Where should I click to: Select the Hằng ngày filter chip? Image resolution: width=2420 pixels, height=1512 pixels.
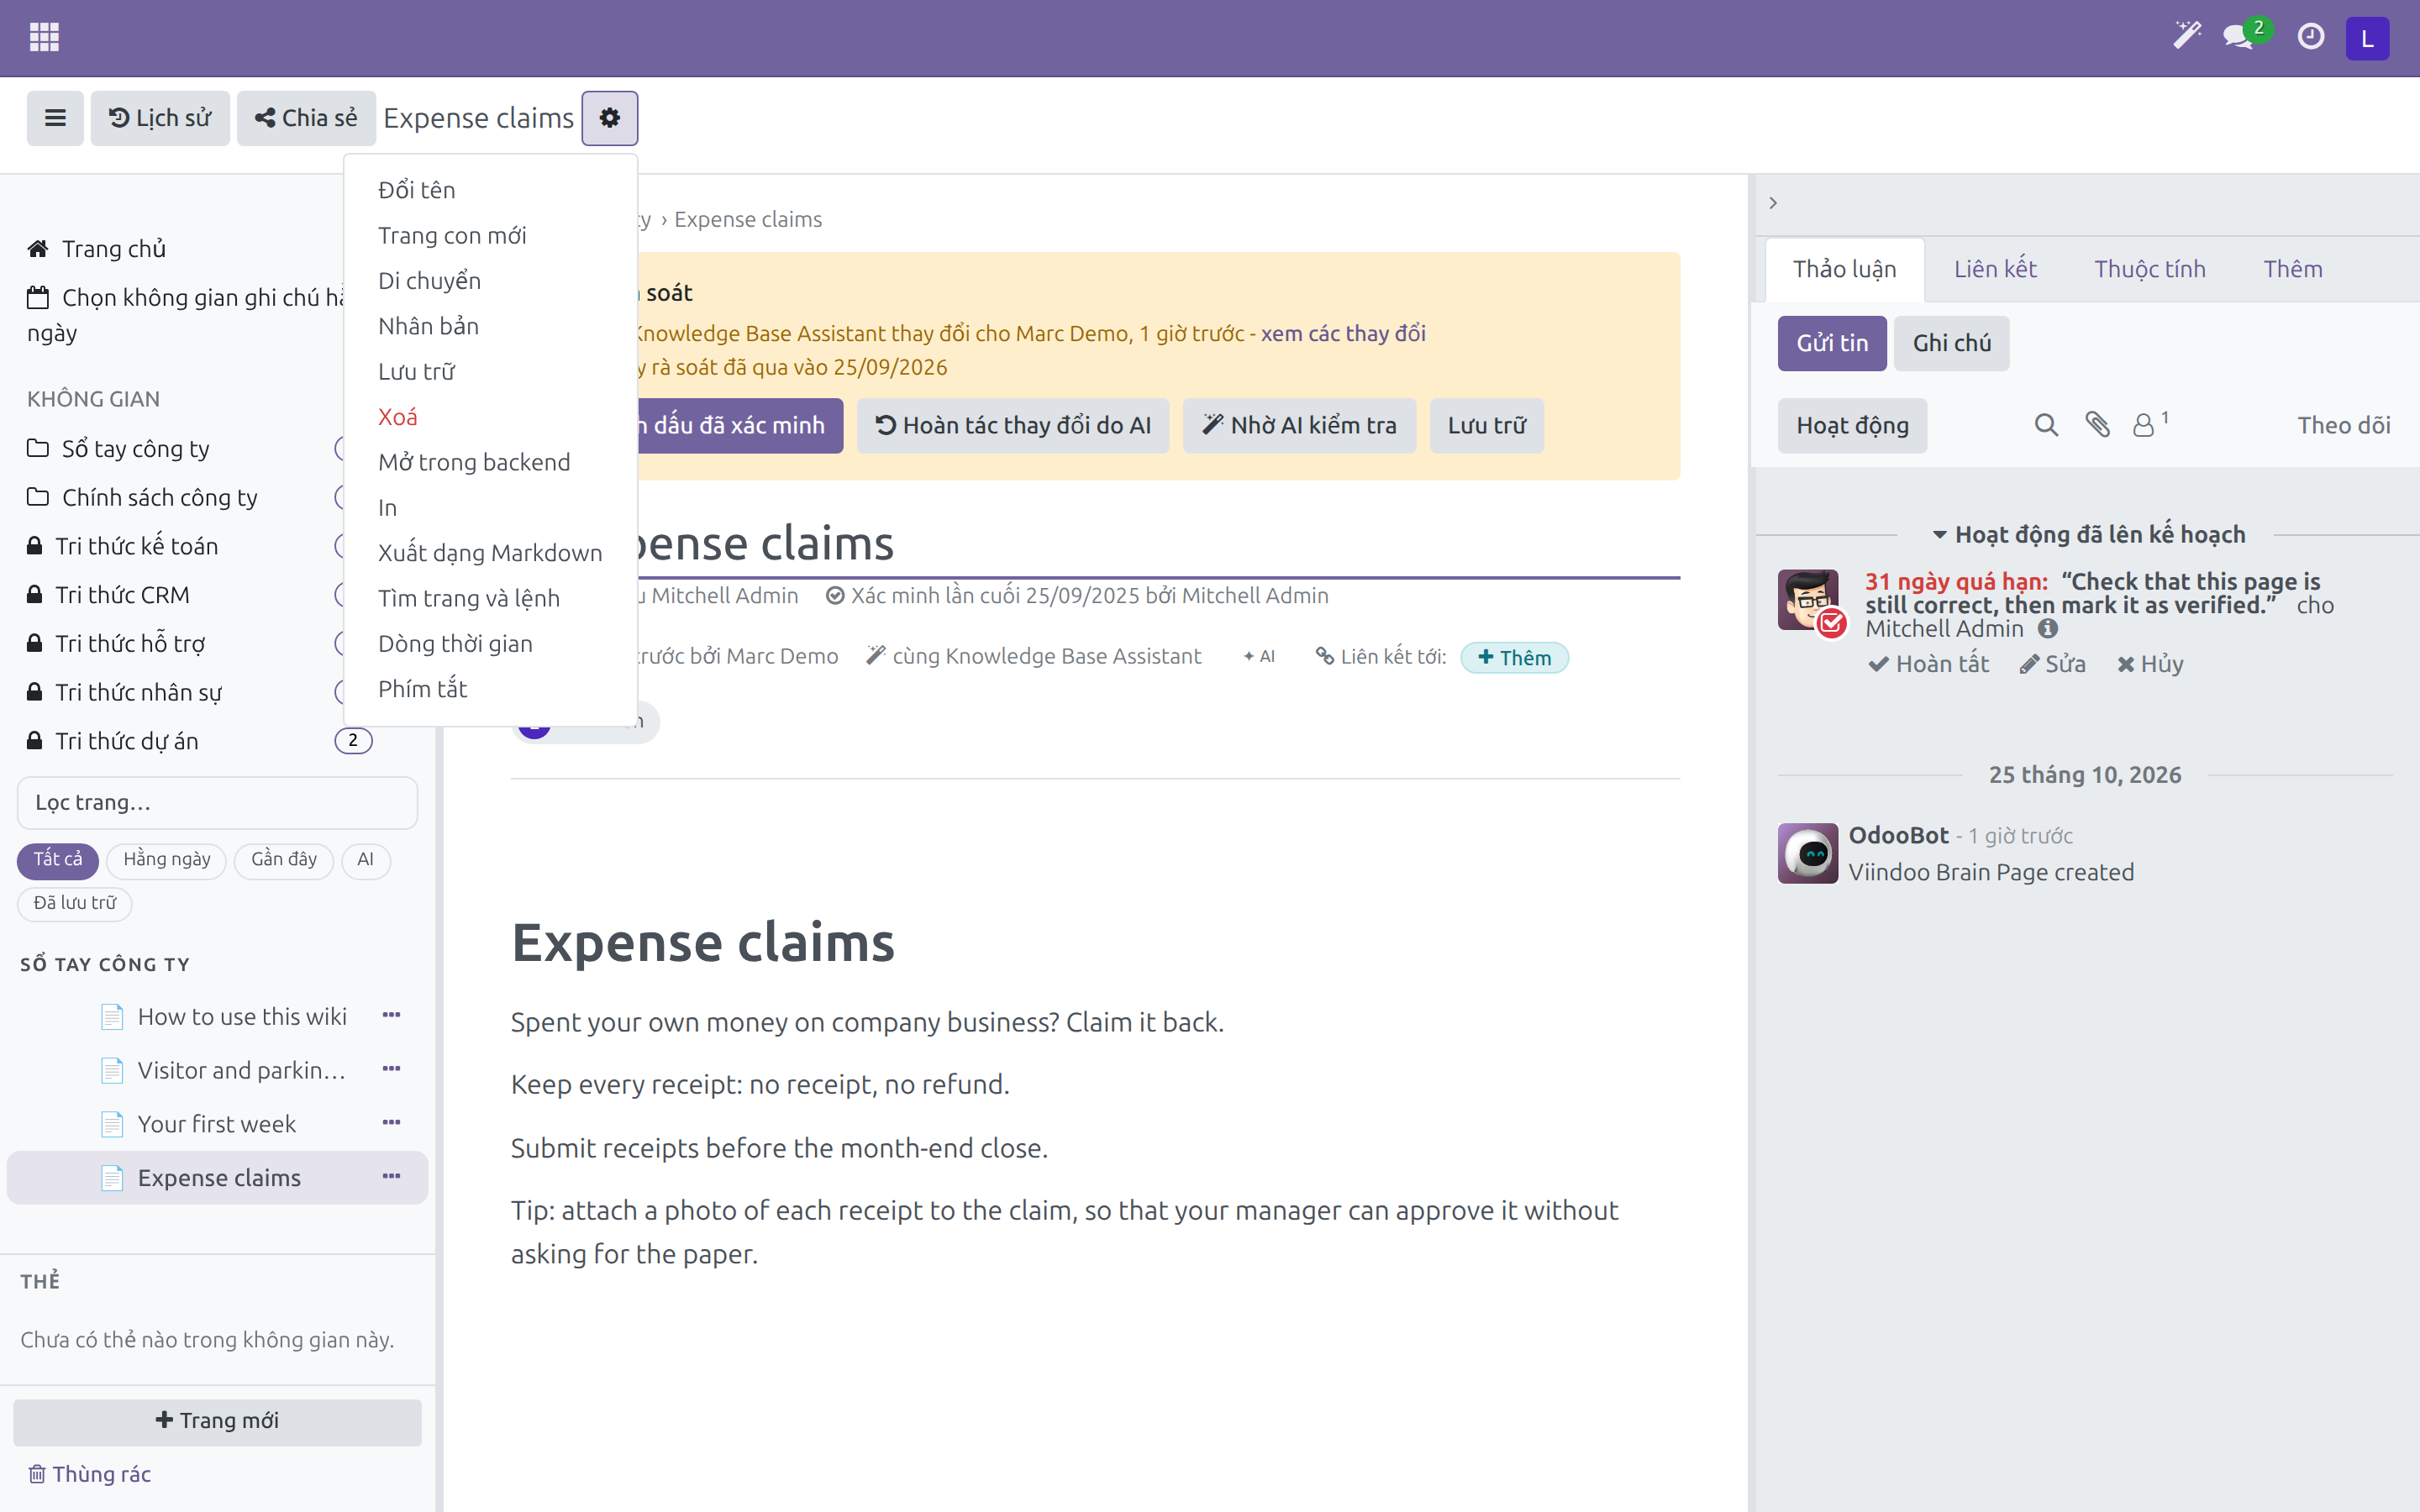(166, 859)
